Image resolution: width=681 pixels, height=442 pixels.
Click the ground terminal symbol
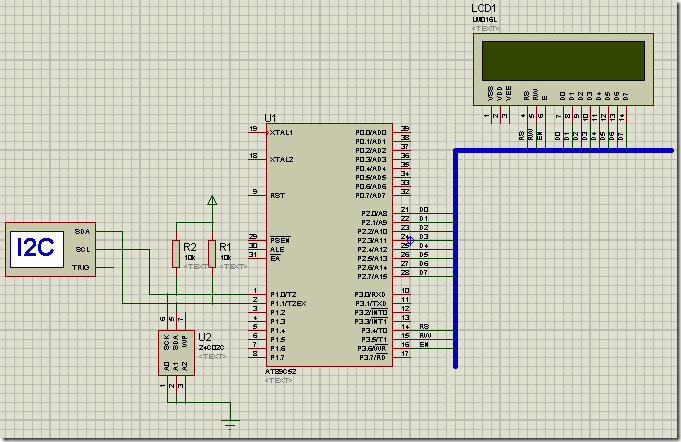pos(230,423)
